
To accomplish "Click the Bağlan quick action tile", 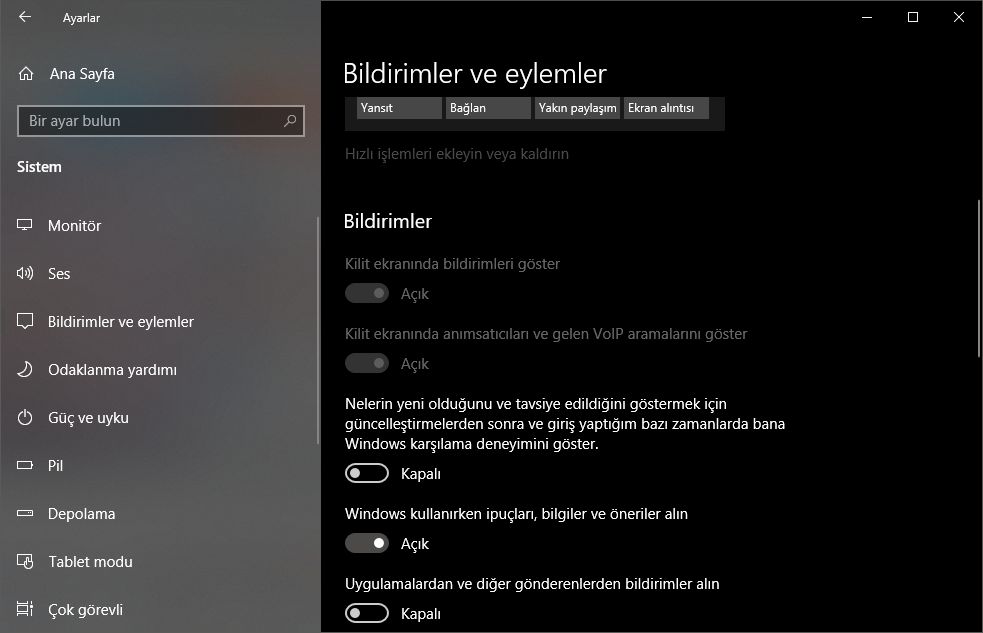I will coord(488,108).
